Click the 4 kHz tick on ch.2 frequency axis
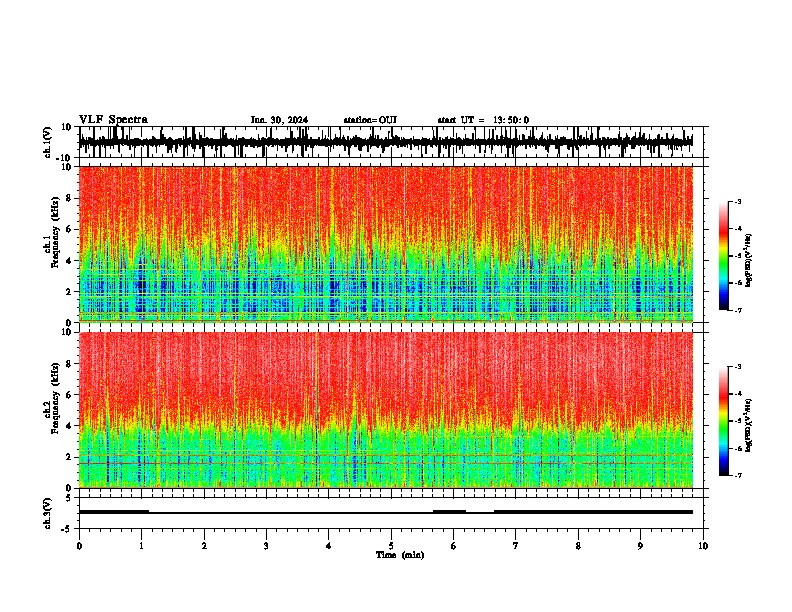 (x=69, y=426)
